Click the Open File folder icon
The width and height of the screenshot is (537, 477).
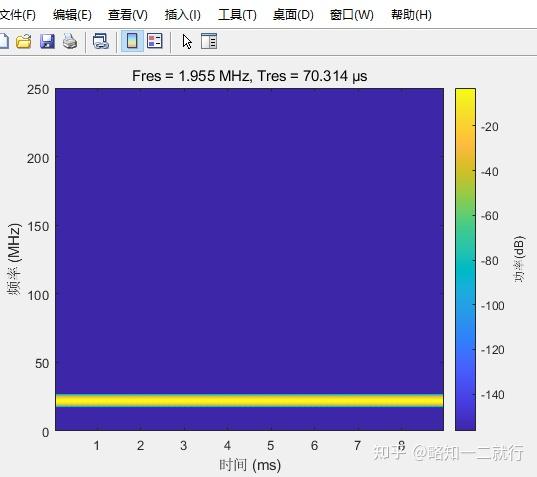(x=24, y=41)
